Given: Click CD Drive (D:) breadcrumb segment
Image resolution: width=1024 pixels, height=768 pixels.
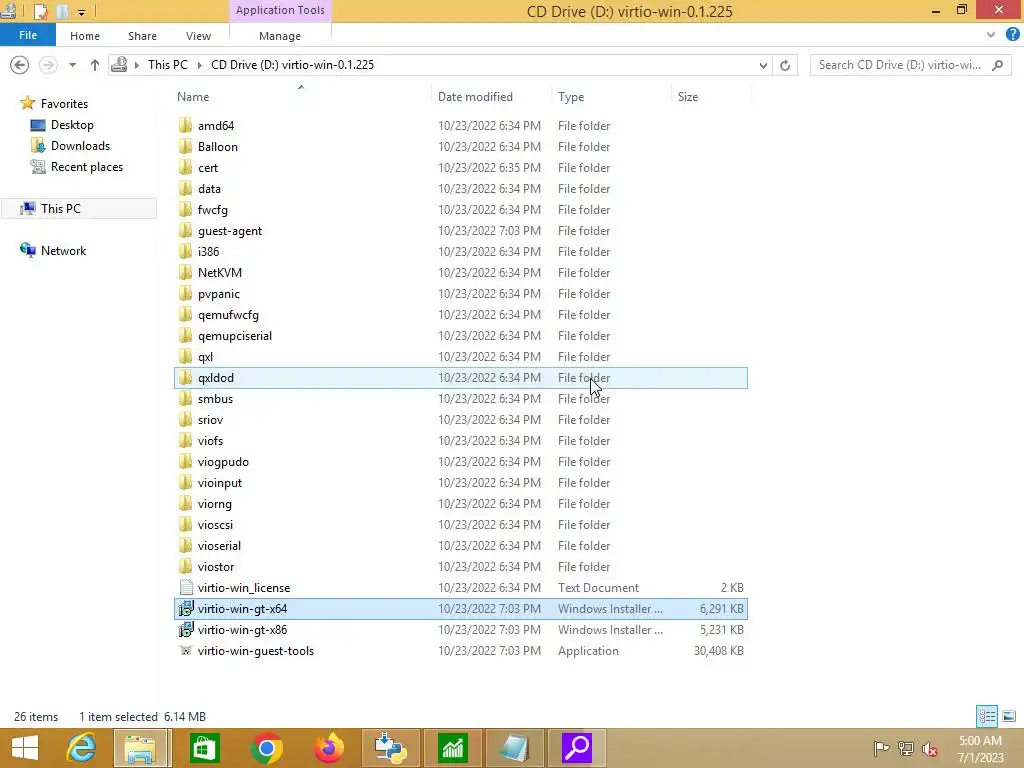Looking at the screenshot, I should (x=293, y=65).
